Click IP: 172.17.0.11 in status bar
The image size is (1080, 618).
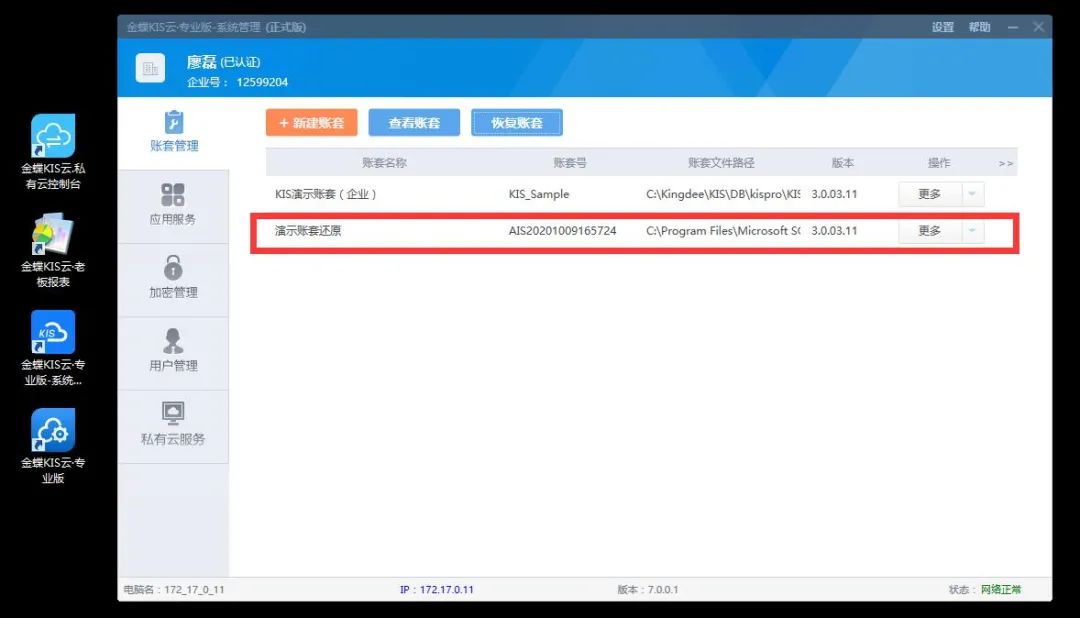click(x=437, y=590)
